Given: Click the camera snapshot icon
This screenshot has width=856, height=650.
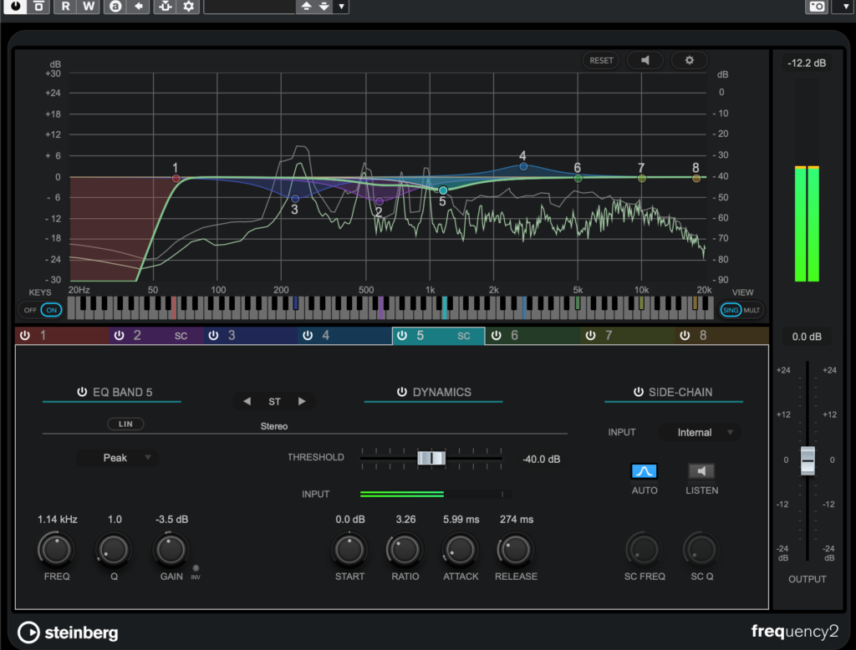Looking at the screenshot, I should point(817,7).
